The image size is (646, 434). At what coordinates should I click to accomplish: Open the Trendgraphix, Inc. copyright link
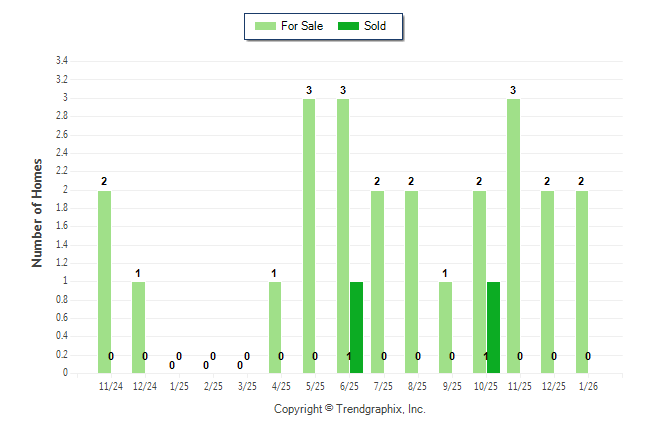click(350, 409)
